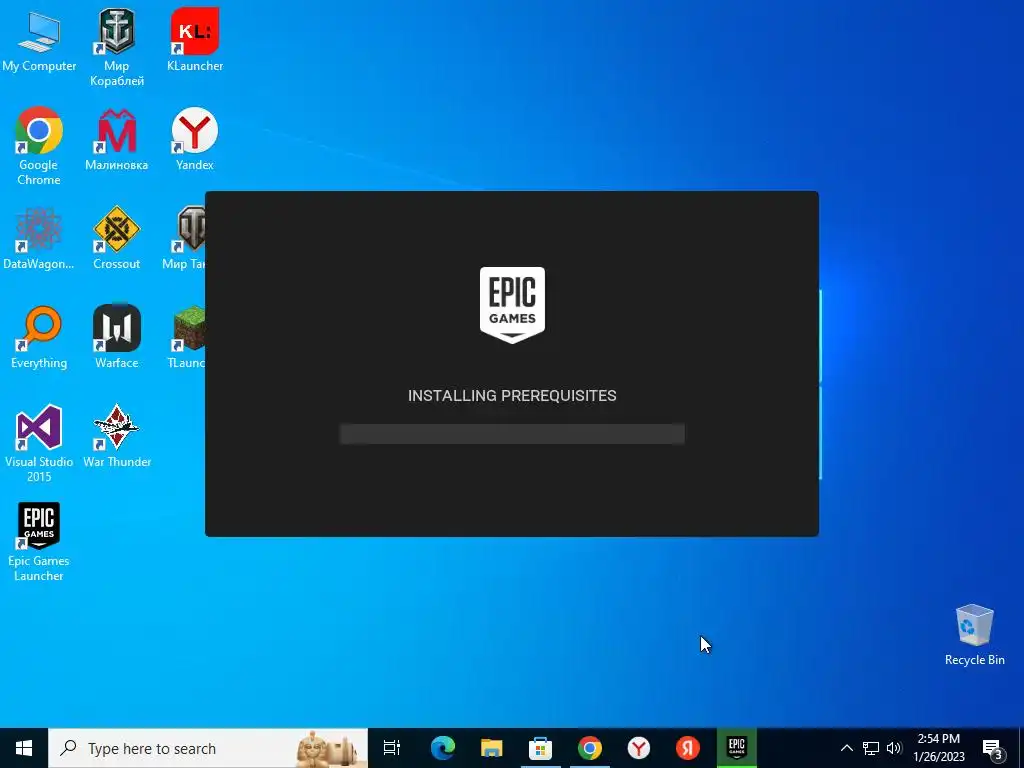Screen dimensions: 1024x768
Task: Open Yandex Browser taskbar icon
Action: coord(638,748)
